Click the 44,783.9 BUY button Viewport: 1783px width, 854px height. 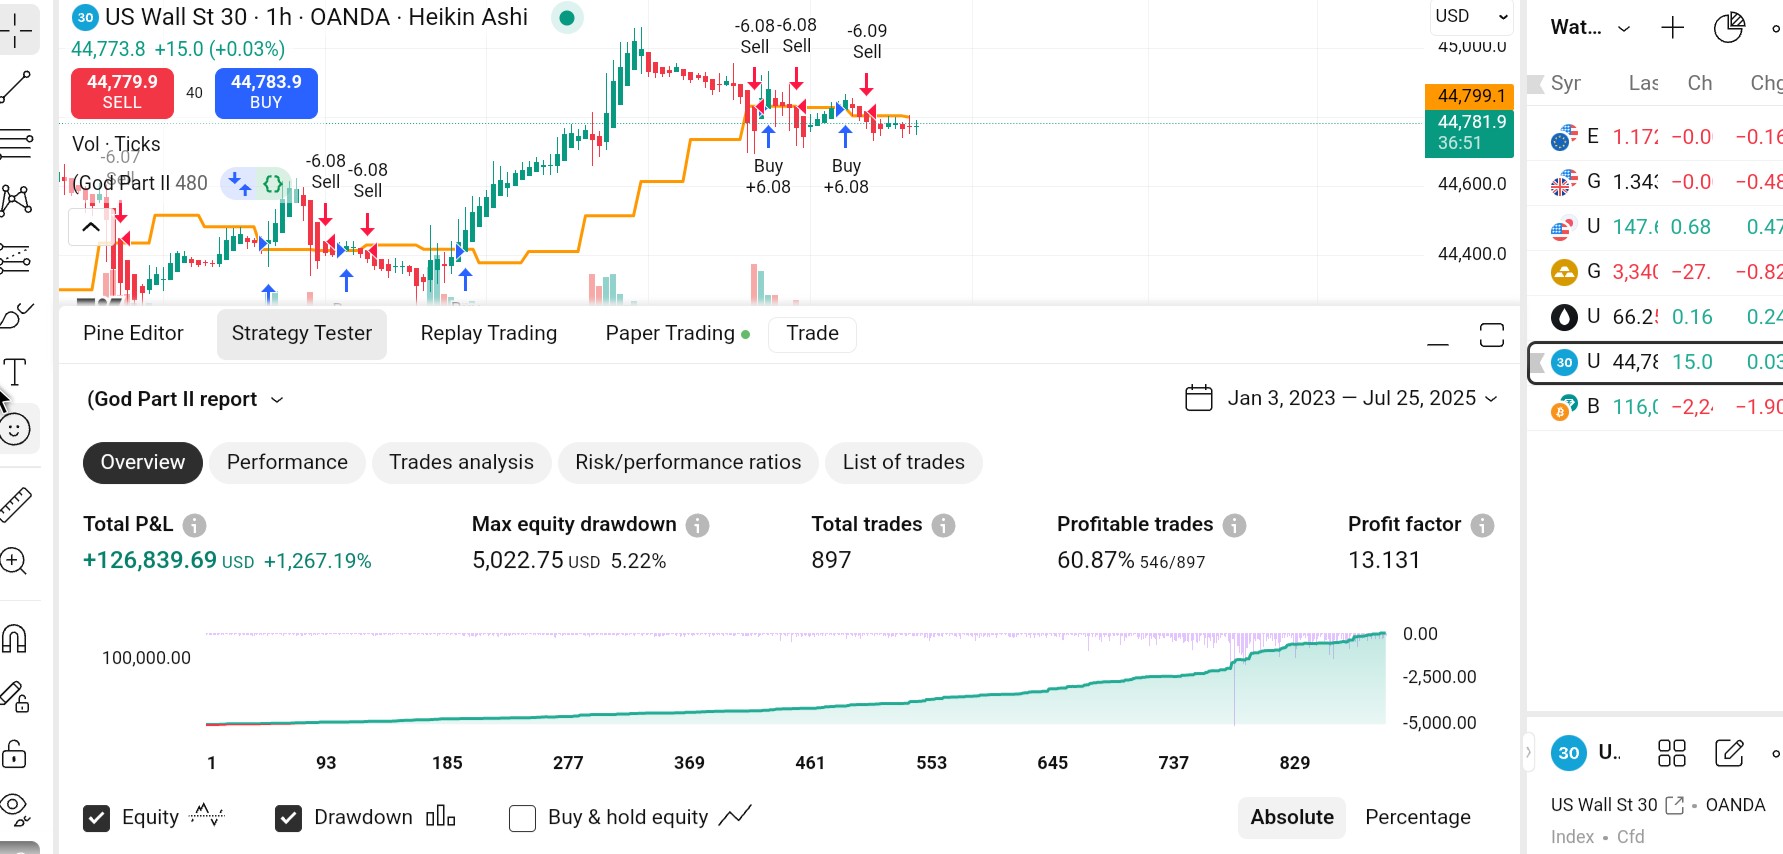click(x=266, y=93)
